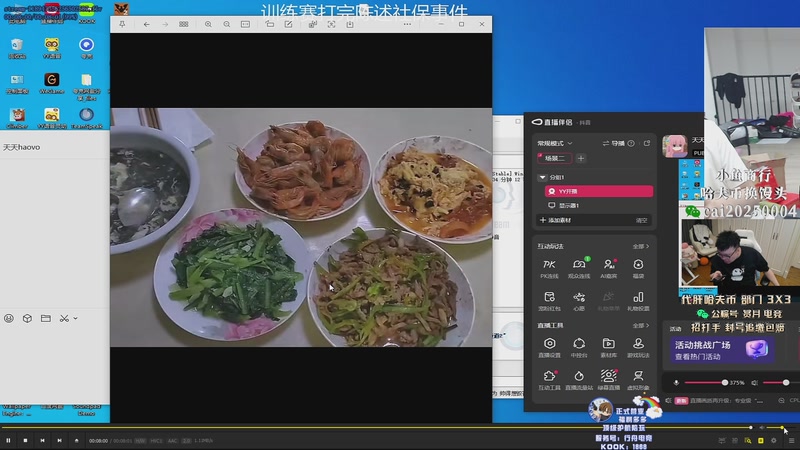This screenshot has width=800, height=450.
Task: Open 宠粉红包 red packet feature
Action: [549, 301]
